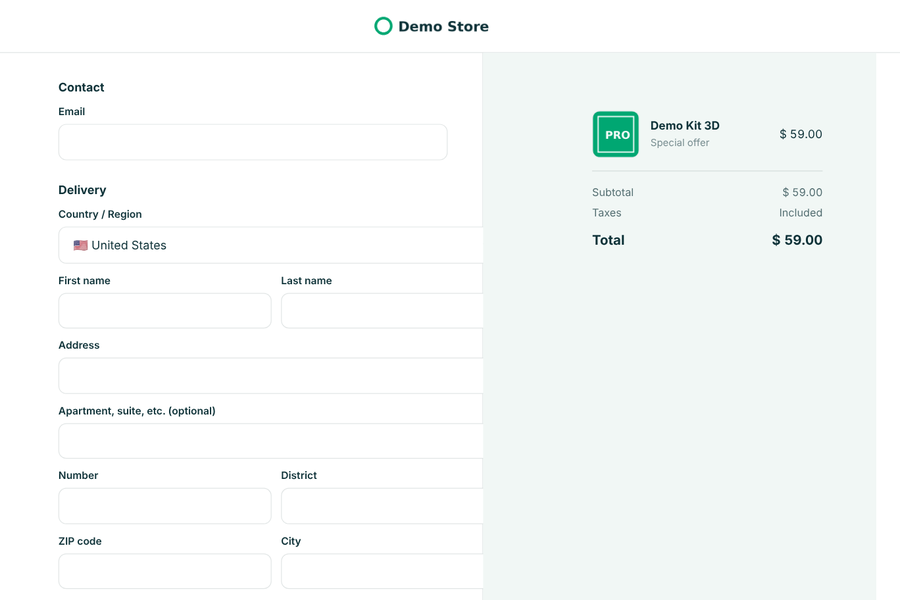
Task: Focus the Address input field
Action: [270, 376]
